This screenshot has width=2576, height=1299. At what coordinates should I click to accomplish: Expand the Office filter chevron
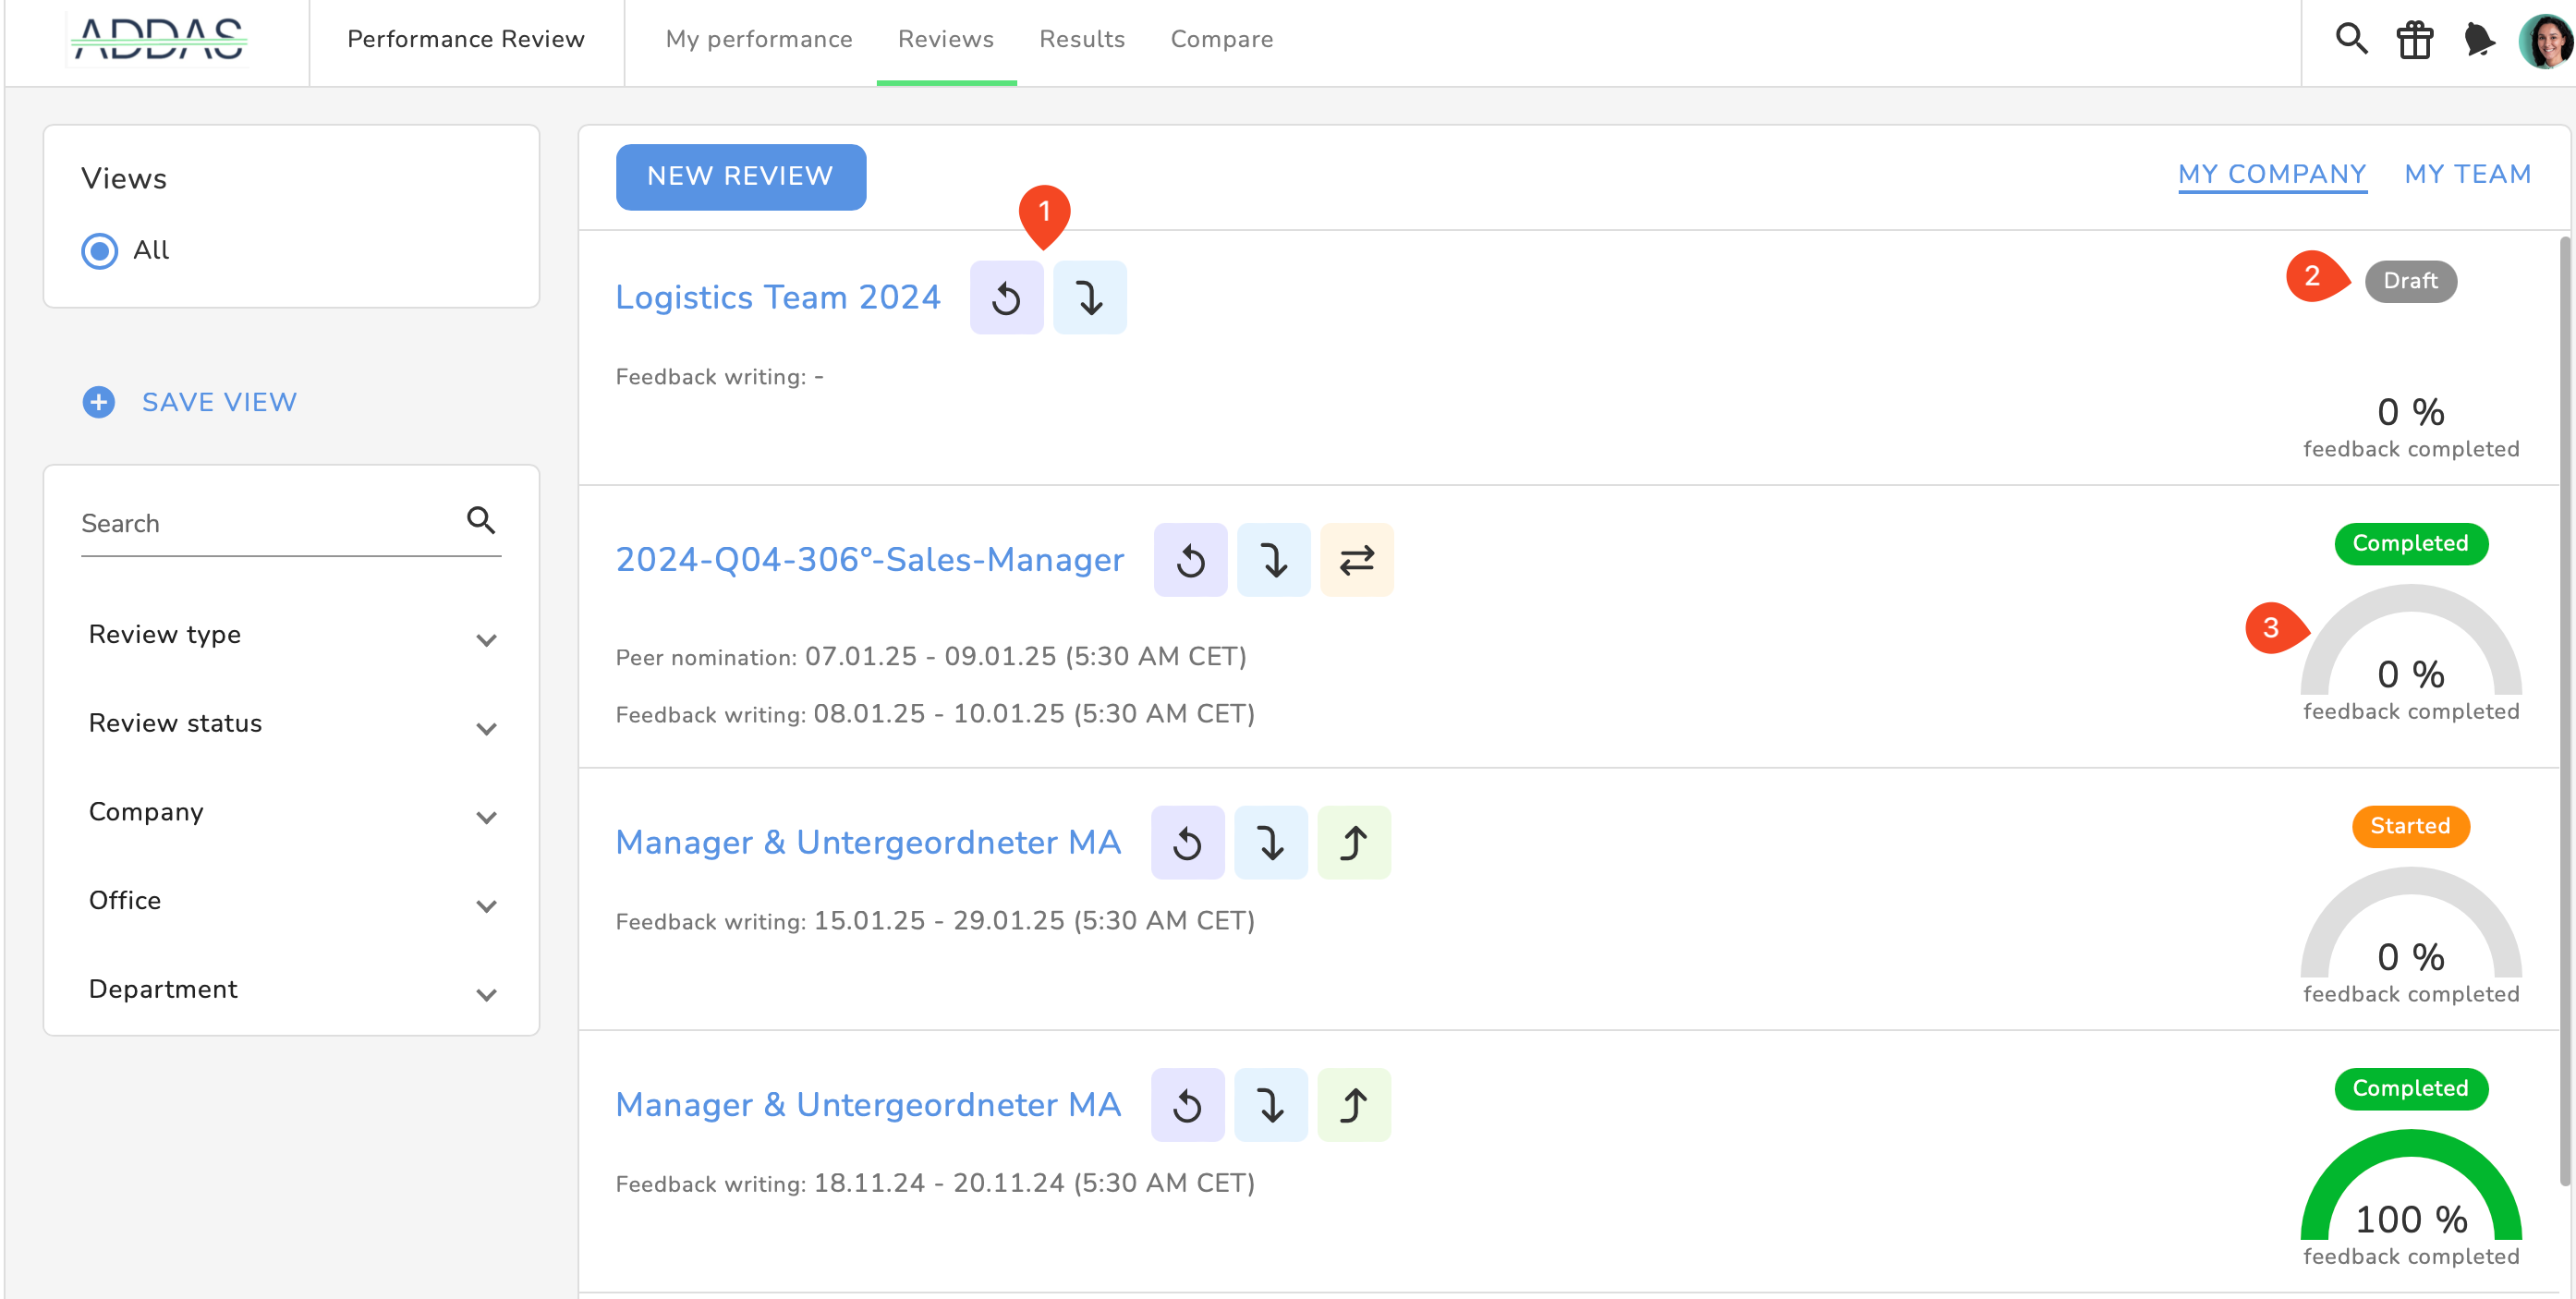[x=486, y=906]
